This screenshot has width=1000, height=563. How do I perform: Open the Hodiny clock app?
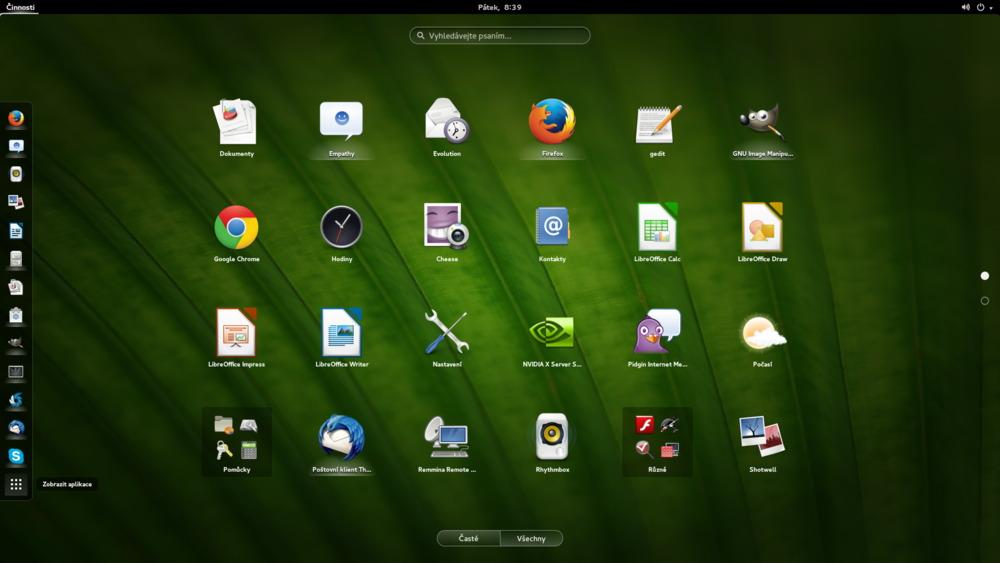coord(341,232)
